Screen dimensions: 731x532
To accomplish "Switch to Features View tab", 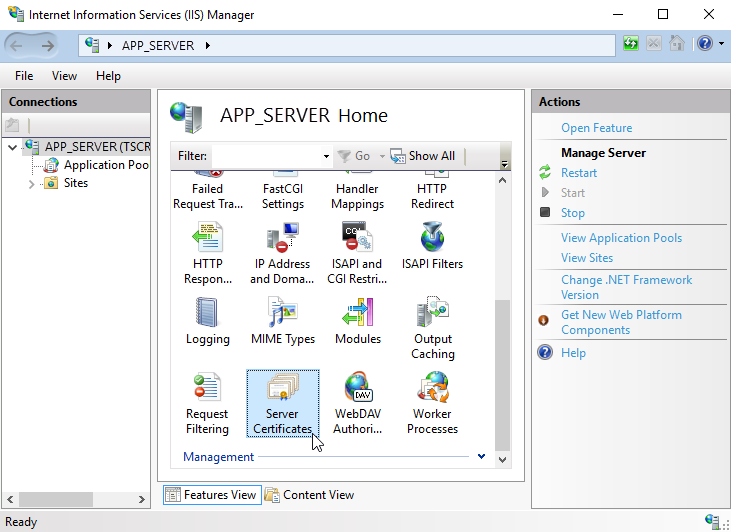I will pos(212,495).
